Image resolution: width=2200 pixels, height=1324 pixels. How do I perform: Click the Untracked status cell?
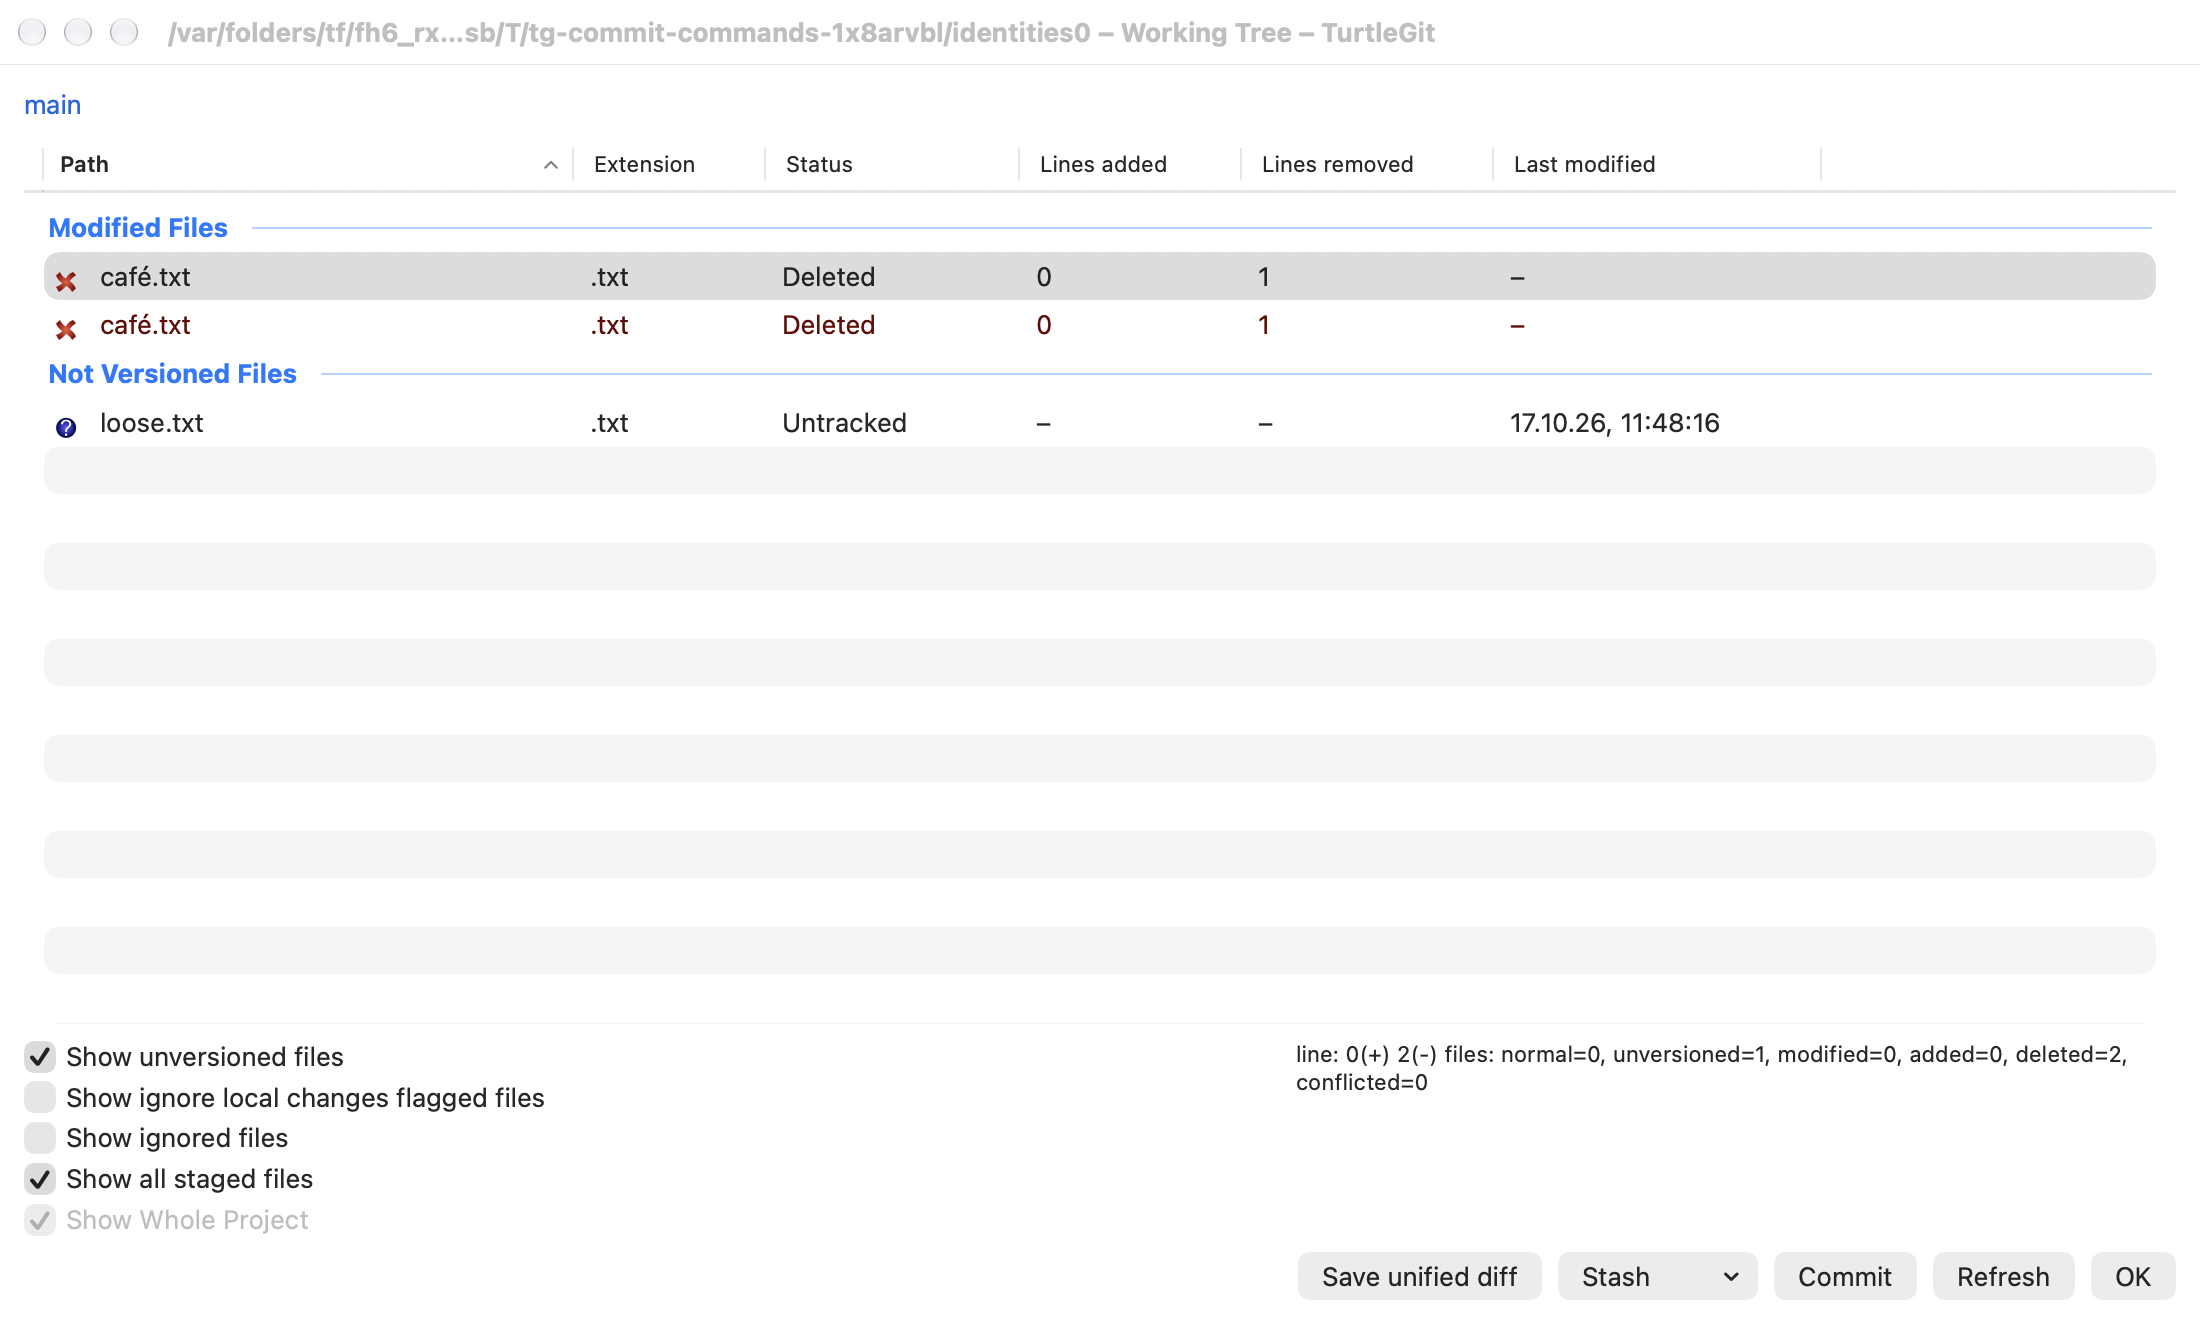pos(844,423)
